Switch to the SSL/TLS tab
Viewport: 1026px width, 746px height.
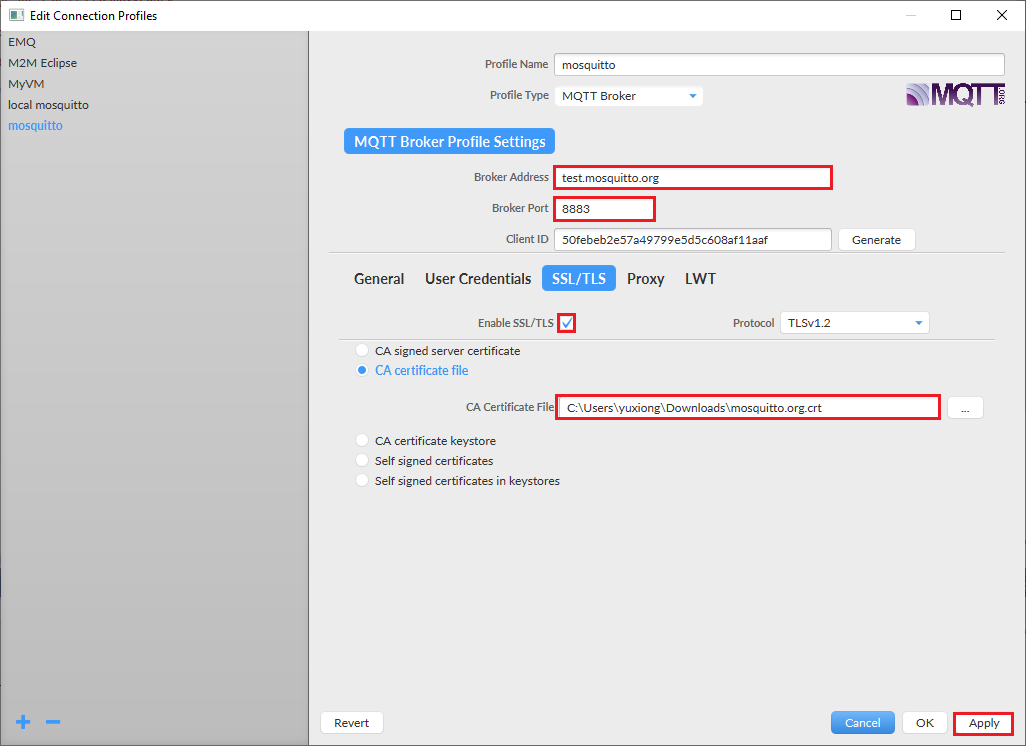(578, 279)
